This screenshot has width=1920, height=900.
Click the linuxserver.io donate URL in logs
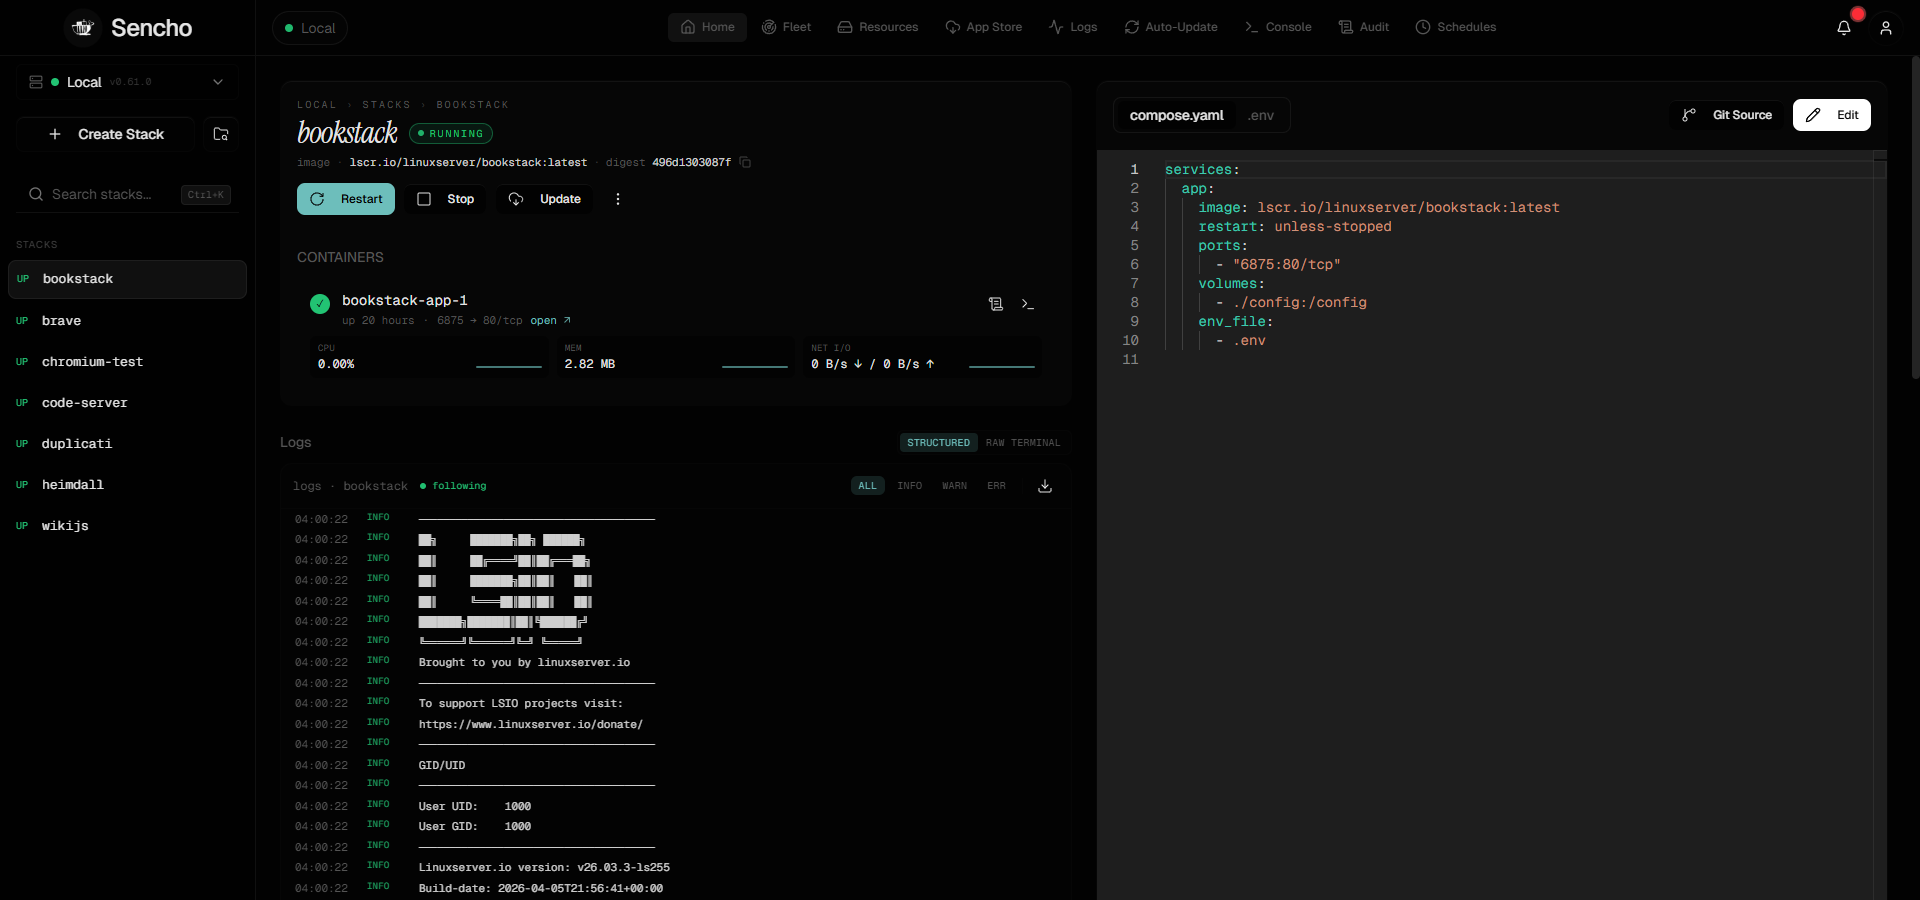(530, 724)
